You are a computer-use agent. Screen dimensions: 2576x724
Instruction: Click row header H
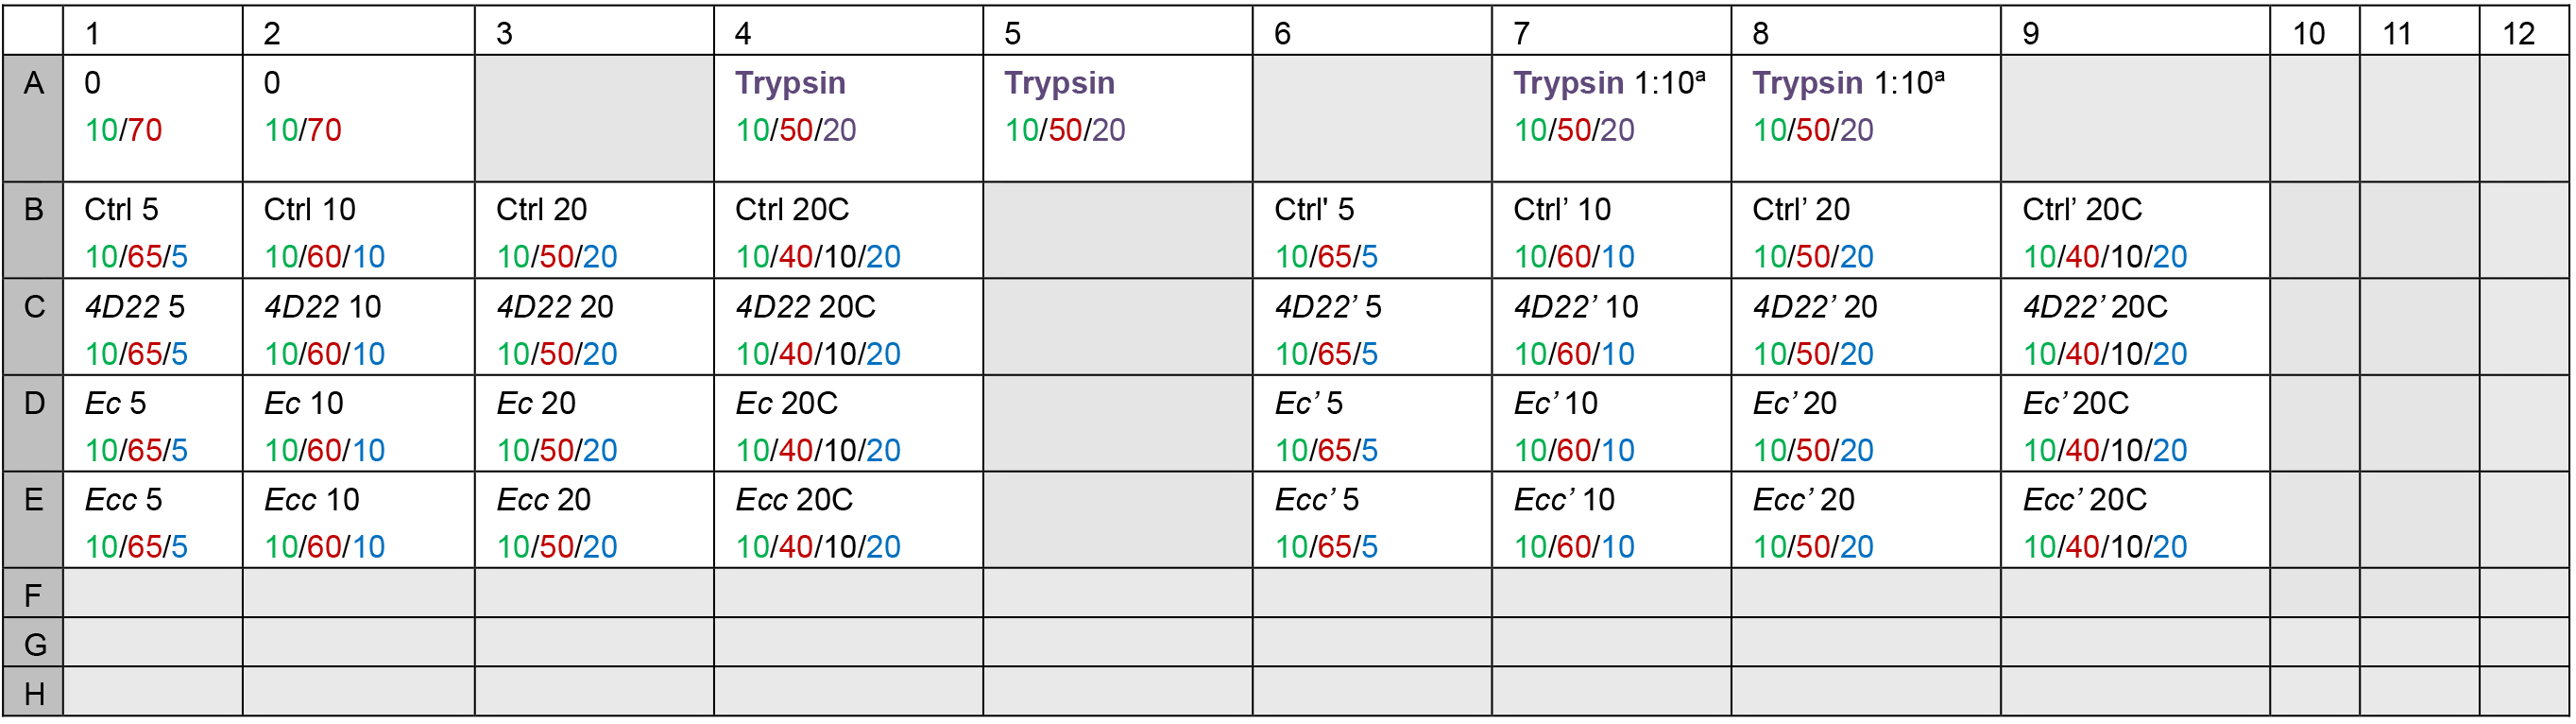(33, 692)
